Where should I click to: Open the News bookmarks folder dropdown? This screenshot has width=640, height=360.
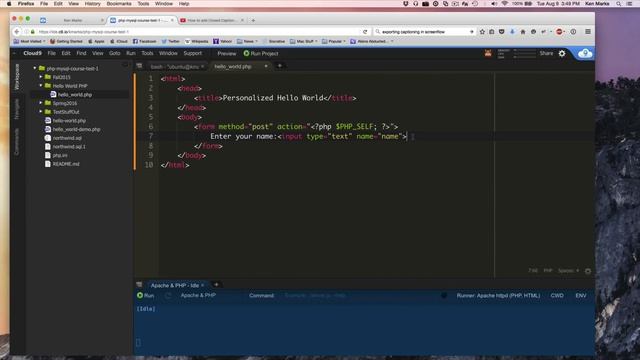pyautogui.click(x=247, y=41)
